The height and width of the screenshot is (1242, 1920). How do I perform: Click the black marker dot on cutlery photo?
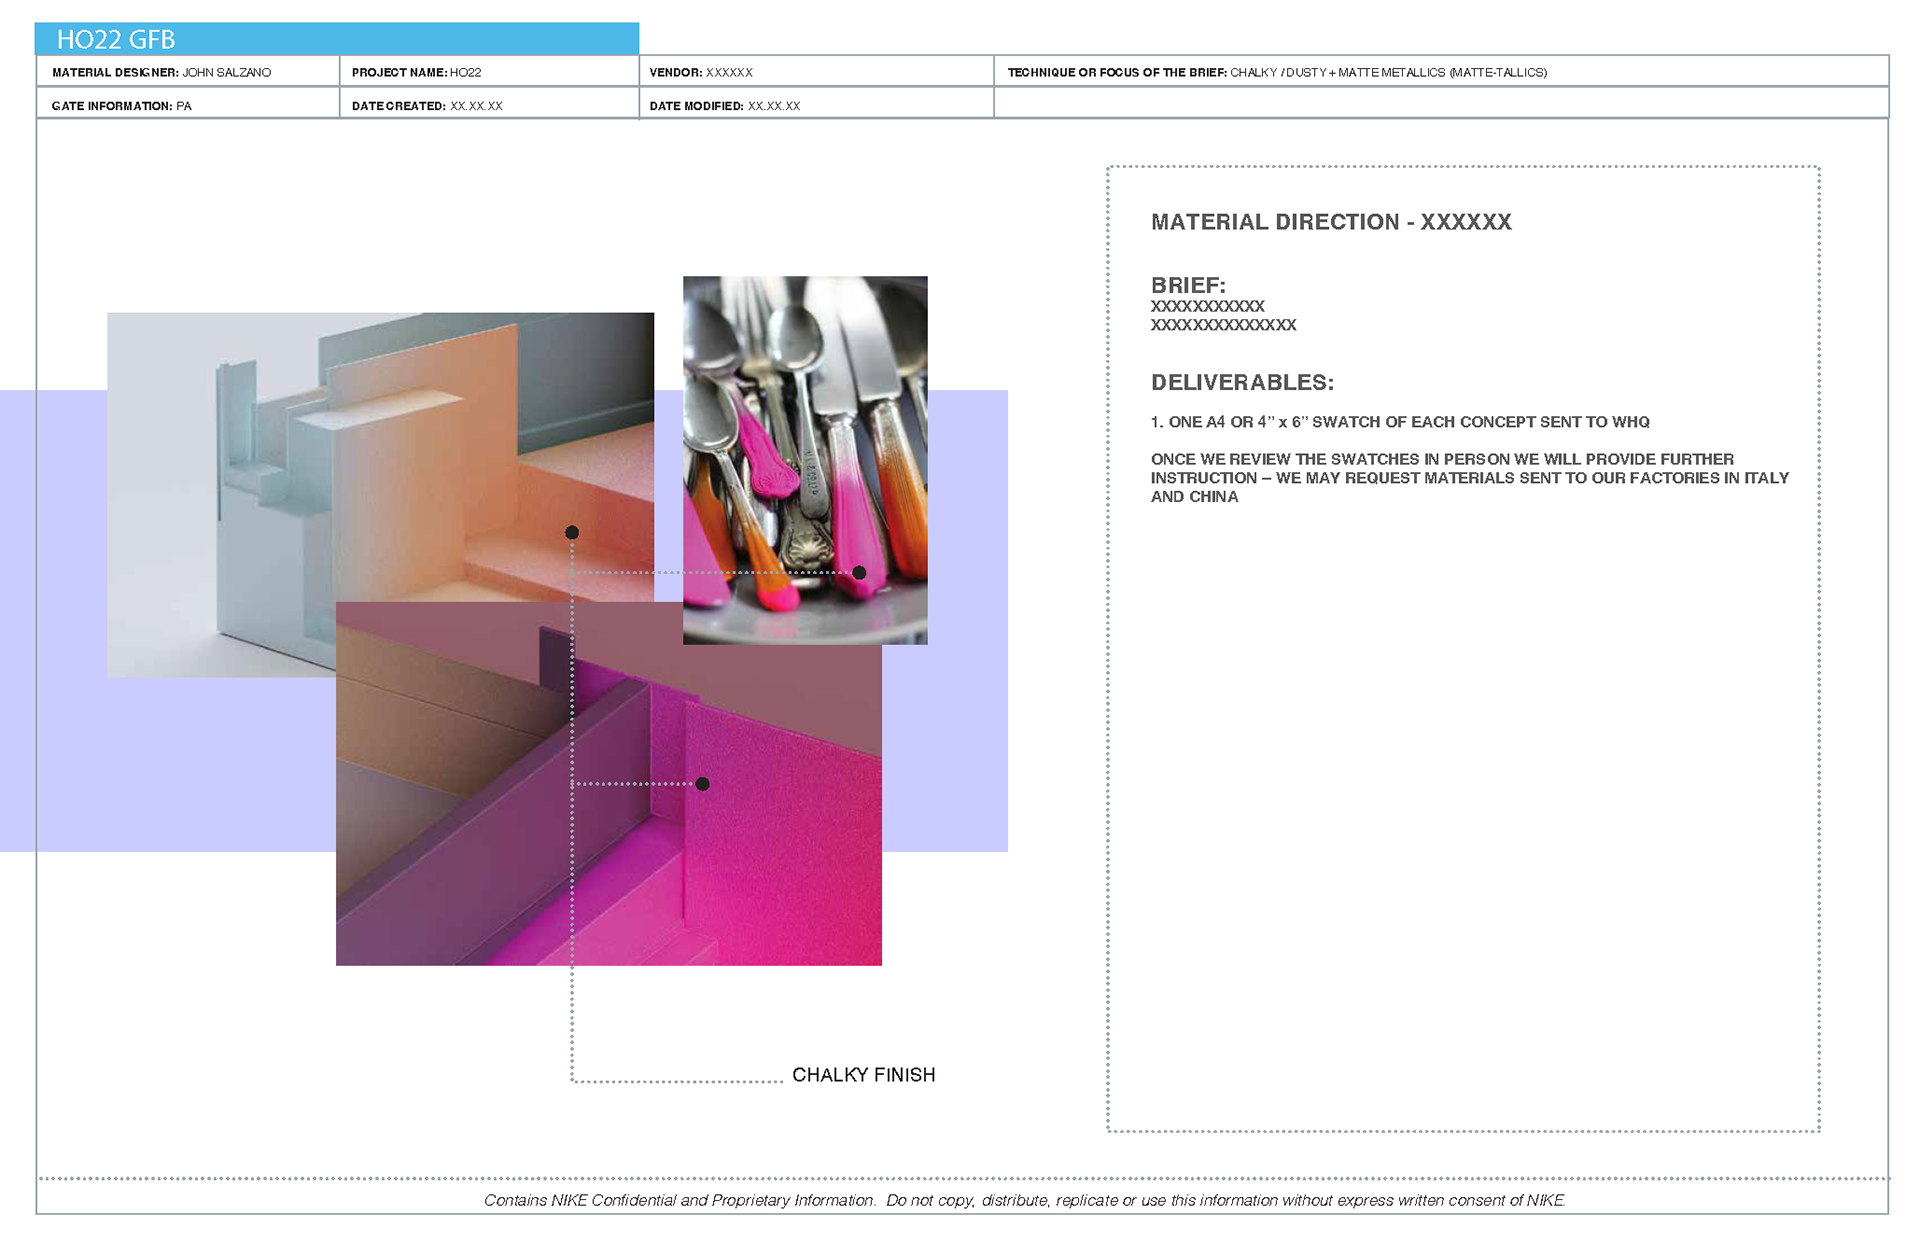pos(859,572)
